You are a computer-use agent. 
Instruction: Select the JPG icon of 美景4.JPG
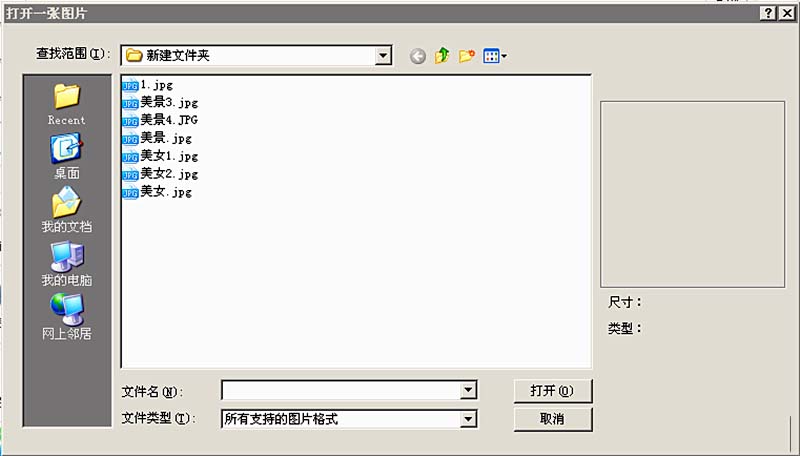click(x=131, y=121)
